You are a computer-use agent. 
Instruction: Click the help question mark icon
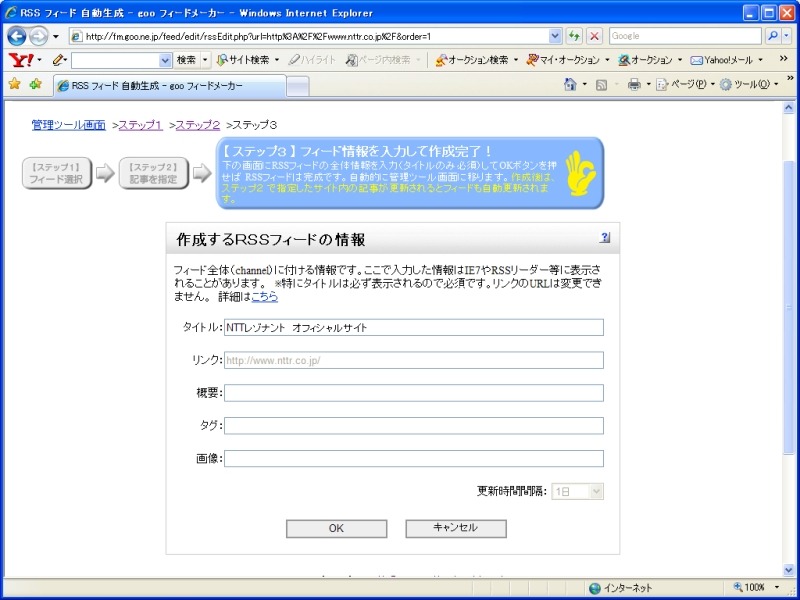[x=605, y=237]
